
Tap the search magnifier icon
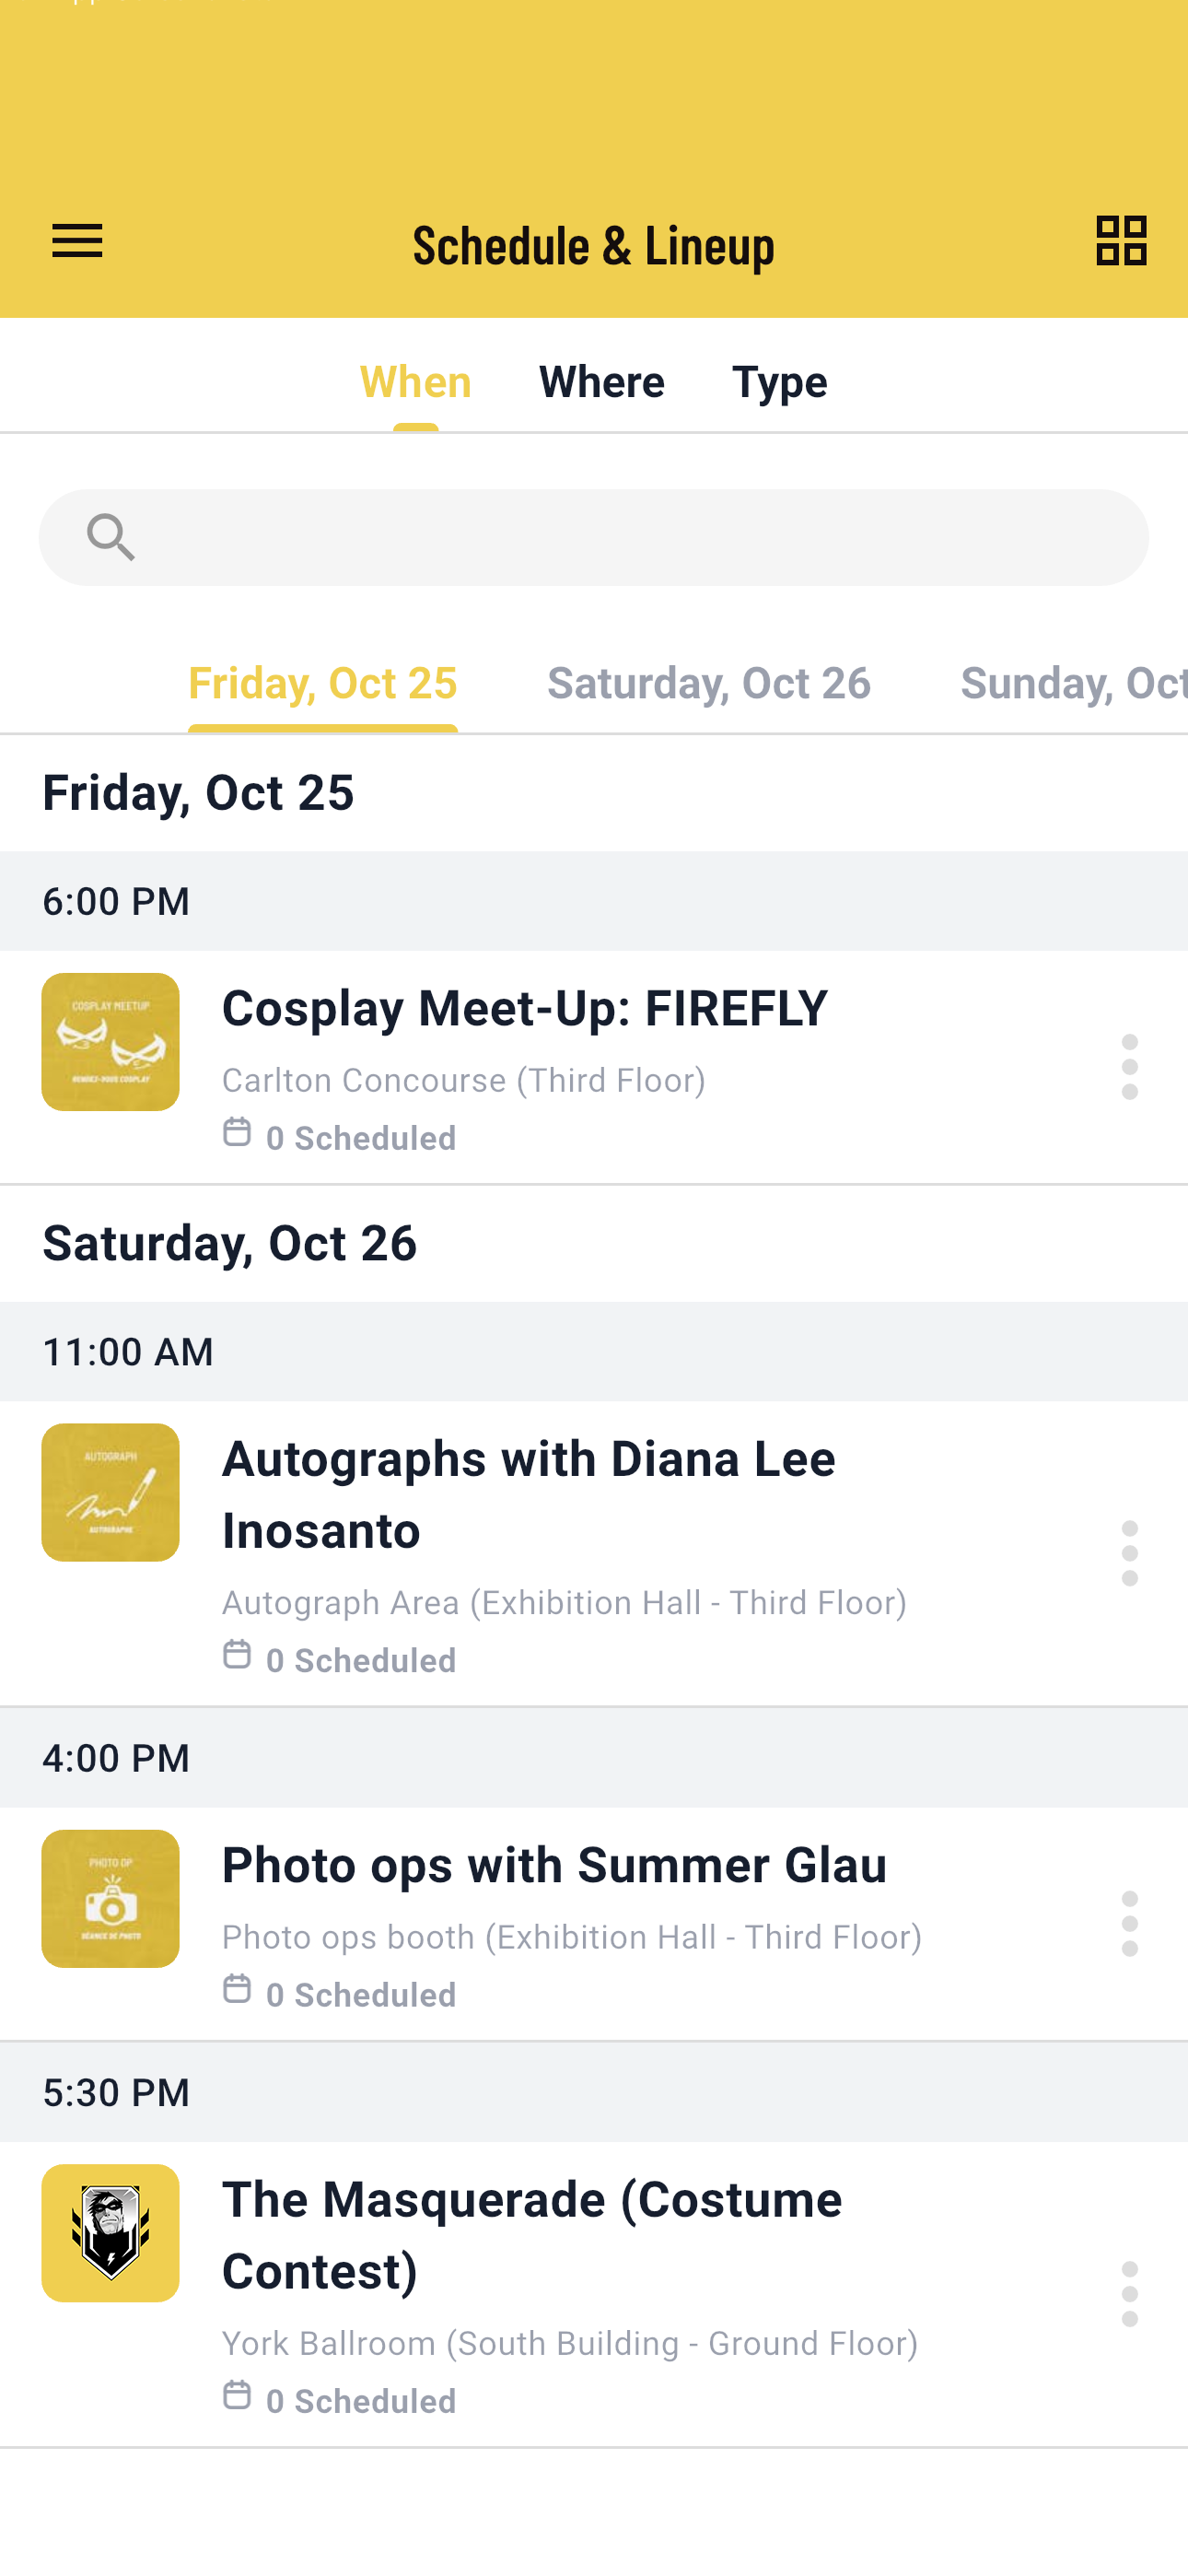pos(110,538)
